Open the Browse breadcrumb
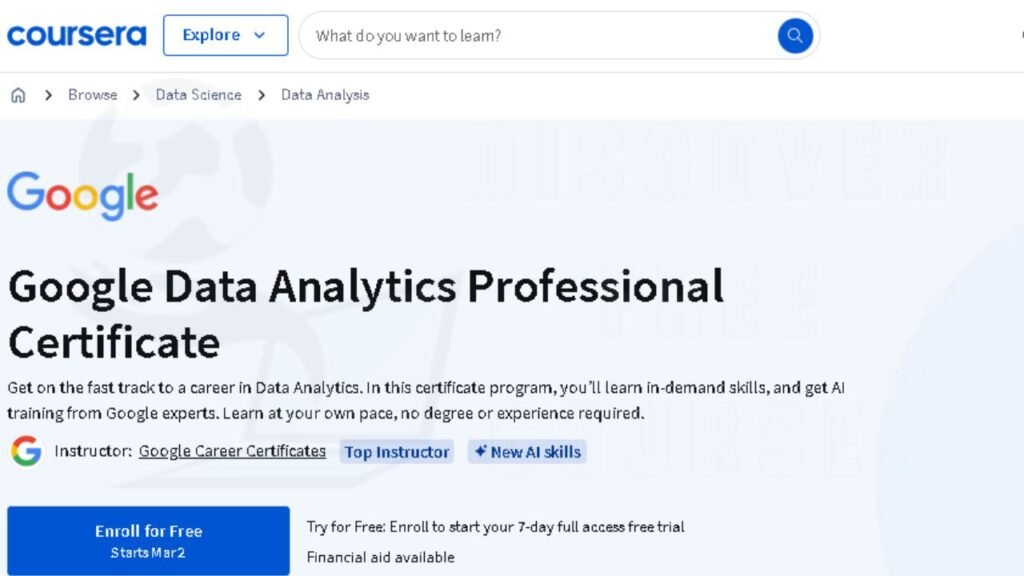The width and height of the screenshot is (1024, 576). click(93, 95)
